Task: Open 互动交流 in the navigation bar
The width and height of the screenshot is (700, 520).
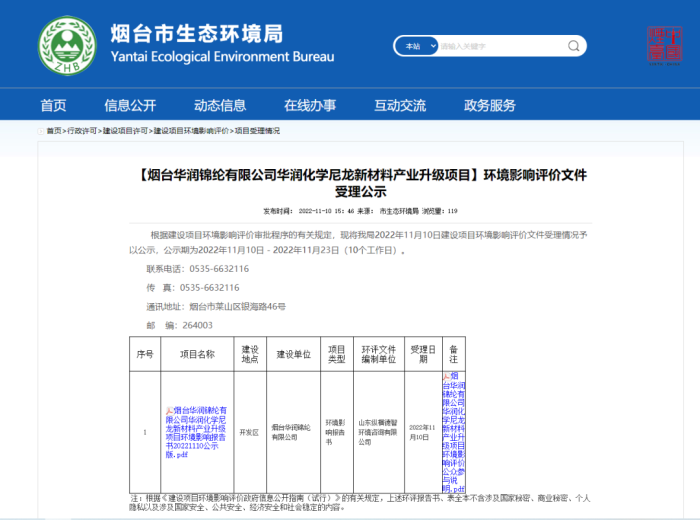Action: click(x=400, y=105)
